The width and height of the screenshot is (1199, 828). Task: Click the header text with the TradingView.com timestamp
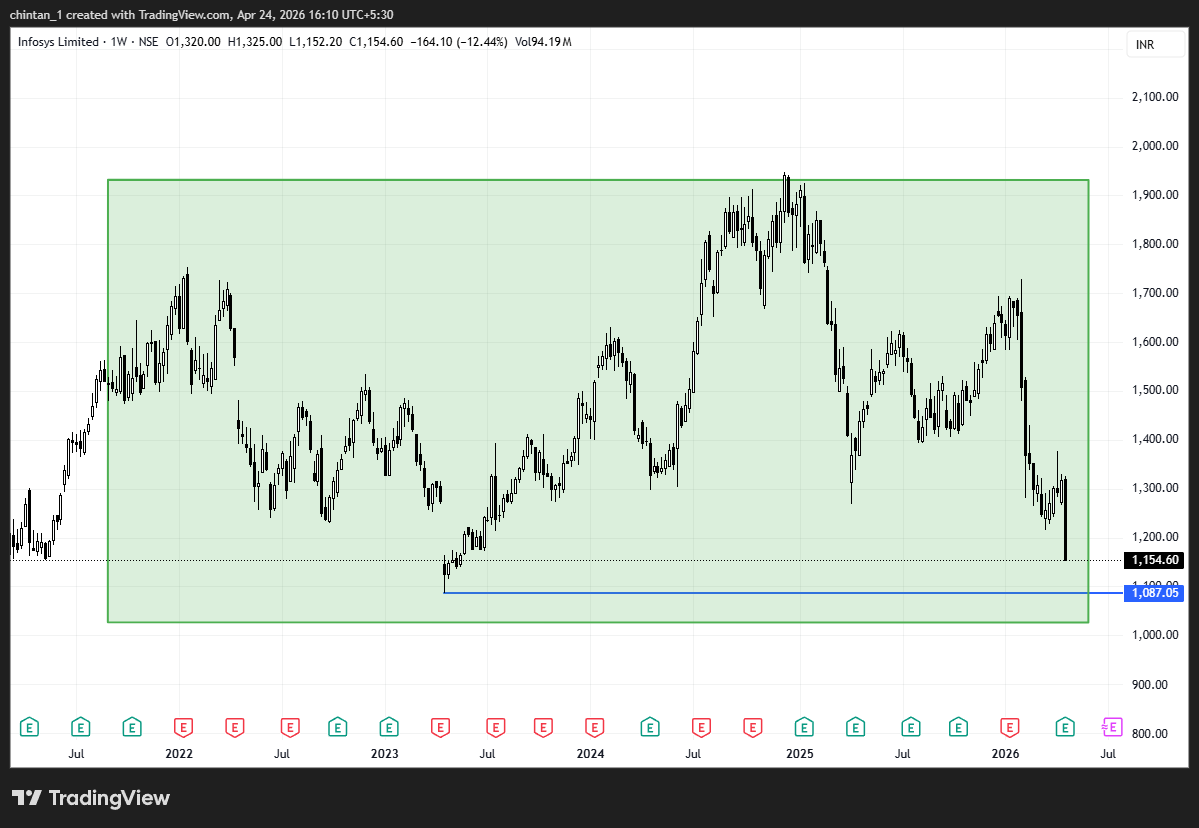tap(201, 15)
